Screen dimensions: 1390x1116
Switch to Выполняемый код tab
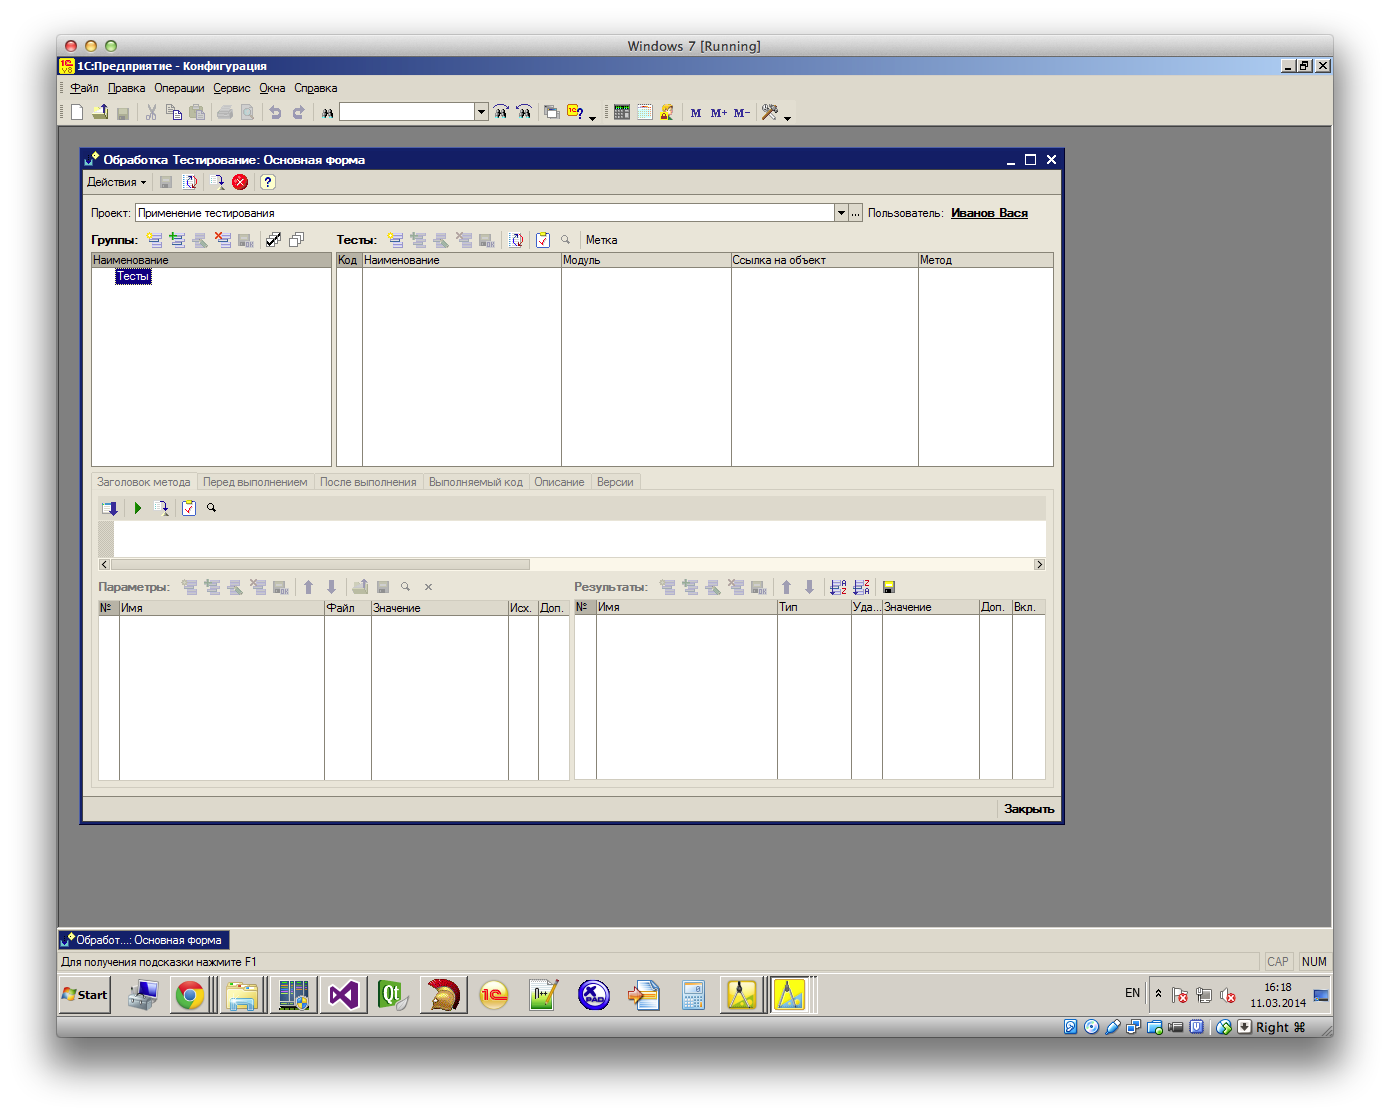[476, 482]
